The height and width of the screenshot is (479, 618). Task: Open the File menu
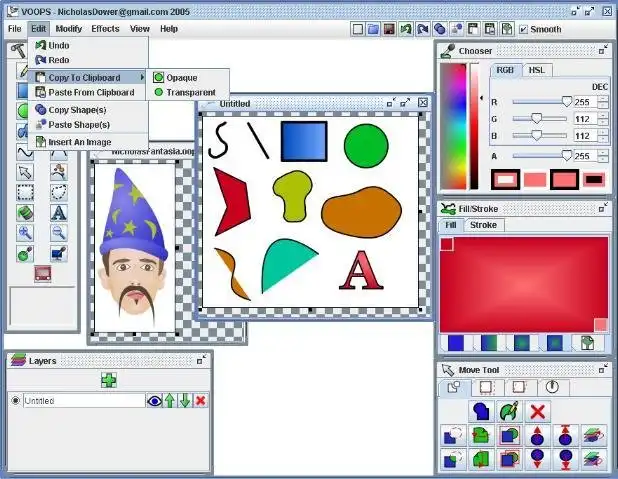click(15, 29)
